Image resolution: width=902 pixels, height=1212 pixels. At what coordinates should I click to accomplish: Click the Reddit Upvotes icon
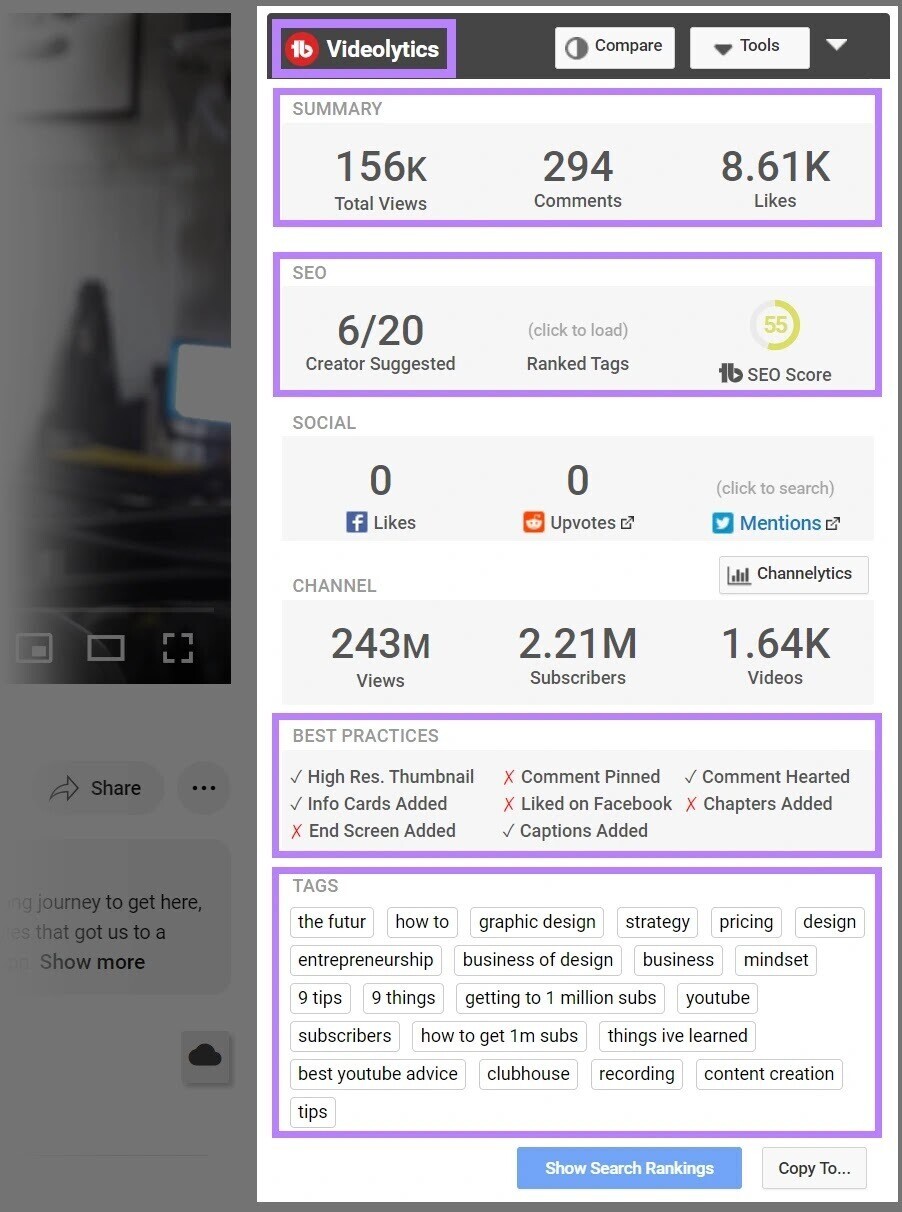click(x=533, y=522)
